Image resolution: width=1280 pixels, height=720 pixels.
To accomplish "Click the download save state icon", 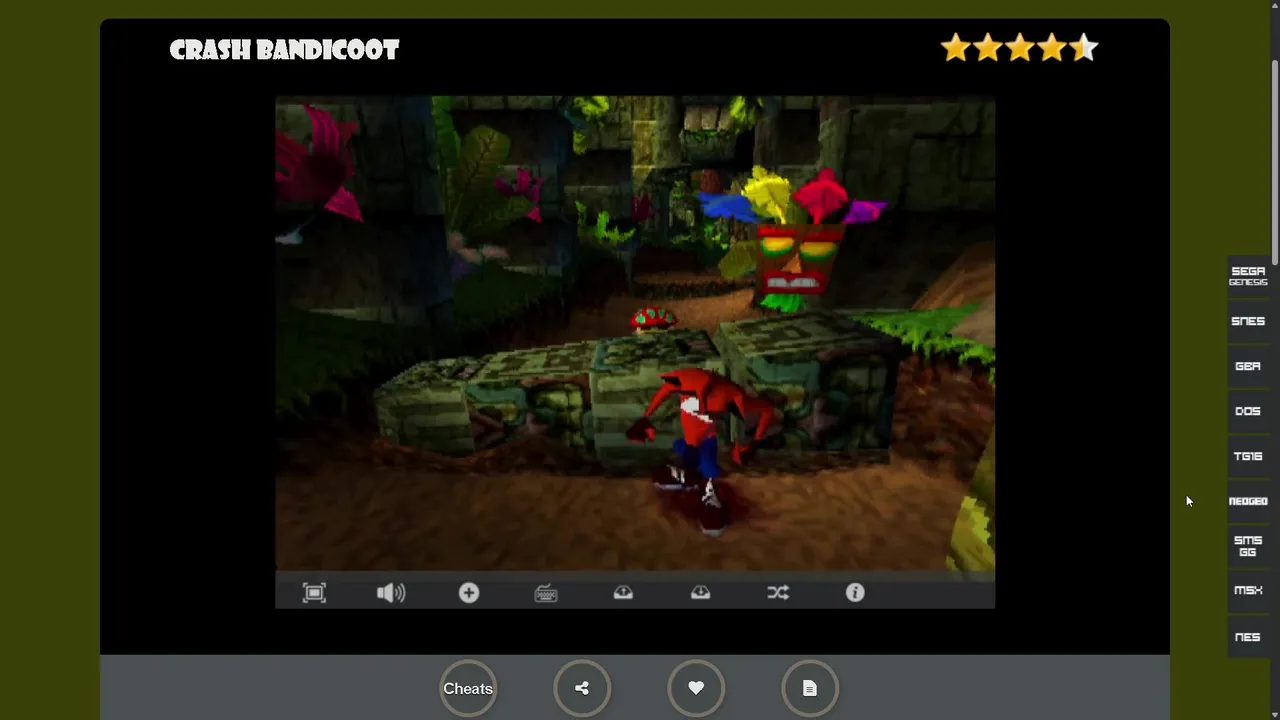I will point(700,593).
